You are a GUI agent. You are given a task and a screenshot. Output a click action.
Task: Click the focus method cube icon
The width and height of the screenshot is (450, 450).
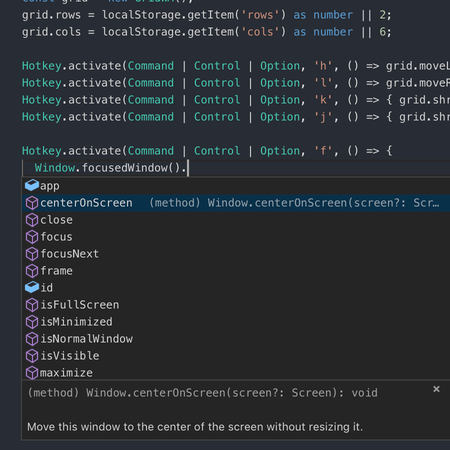32,237
